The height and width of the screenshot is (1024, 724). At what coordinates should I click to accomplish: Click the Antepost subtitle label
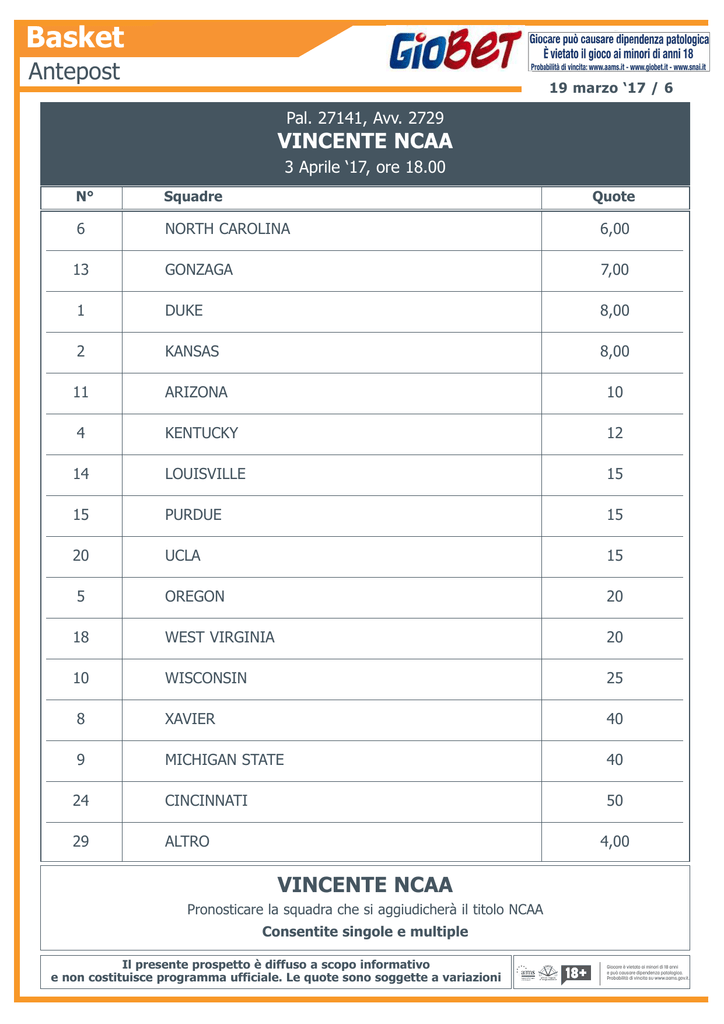74,71
